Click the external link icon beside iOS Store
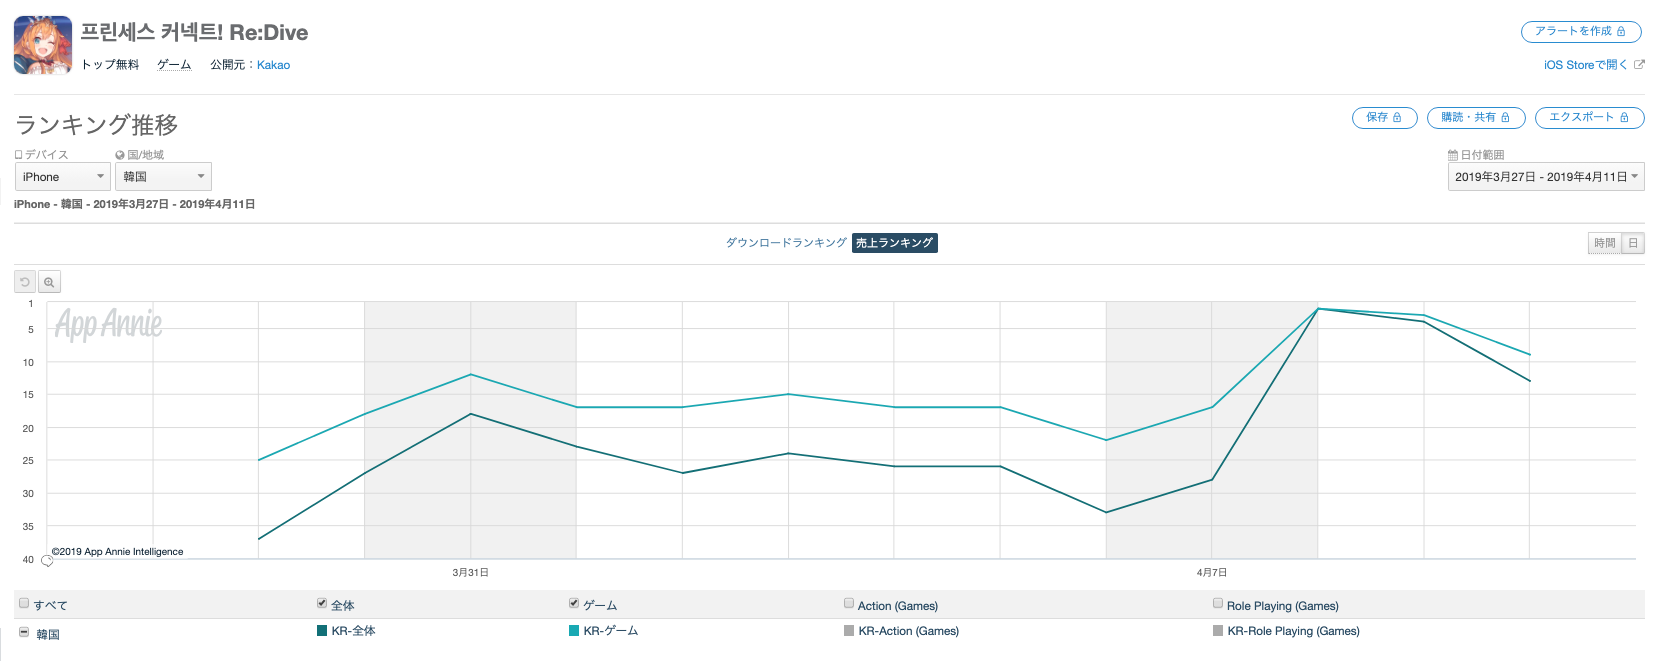 (x=1639, y=65)
